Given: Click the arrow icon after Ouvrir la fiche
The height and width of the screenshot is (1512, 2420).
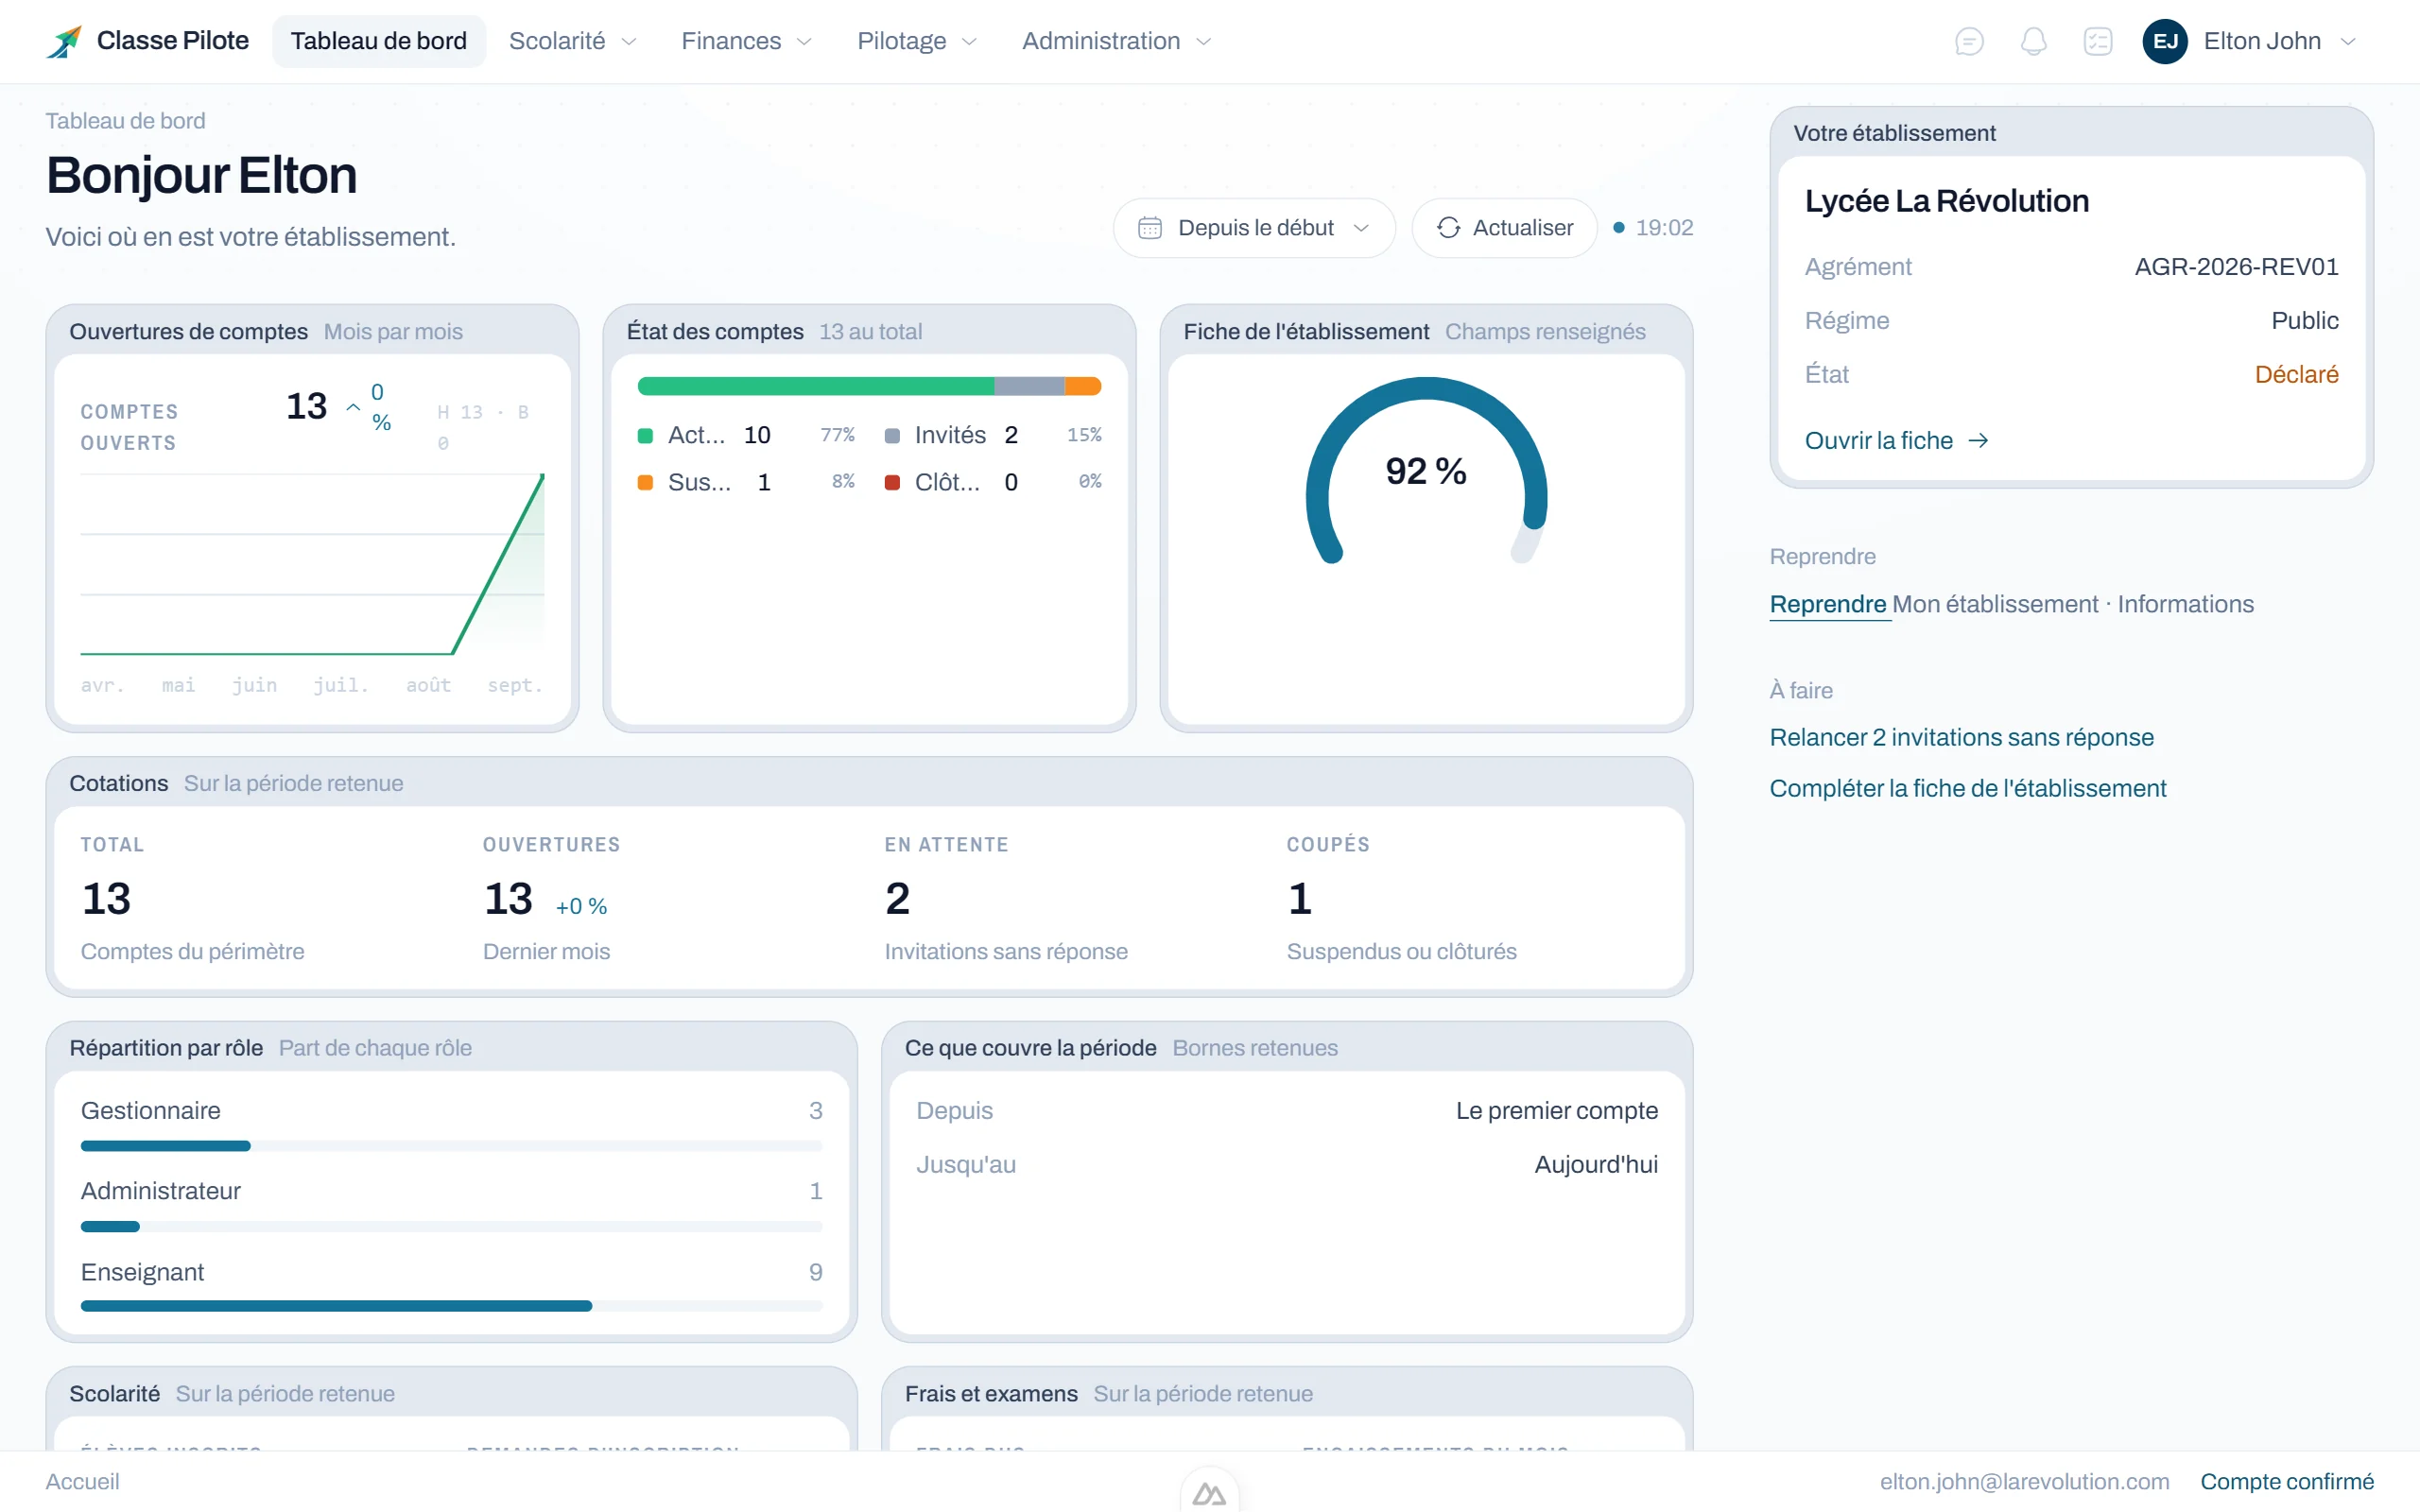Looking at the screenshot, I should pos(1978,441).
